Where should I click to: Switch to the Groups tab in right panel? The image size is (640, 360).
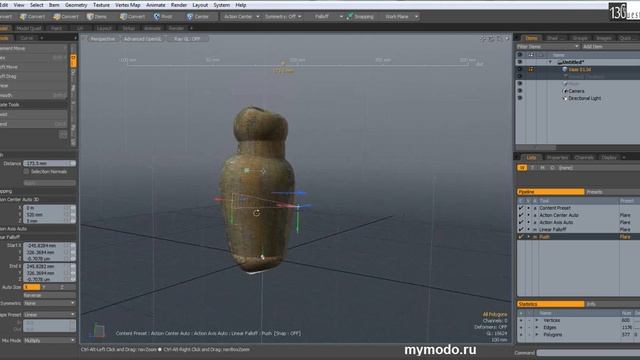coord(580,38)
